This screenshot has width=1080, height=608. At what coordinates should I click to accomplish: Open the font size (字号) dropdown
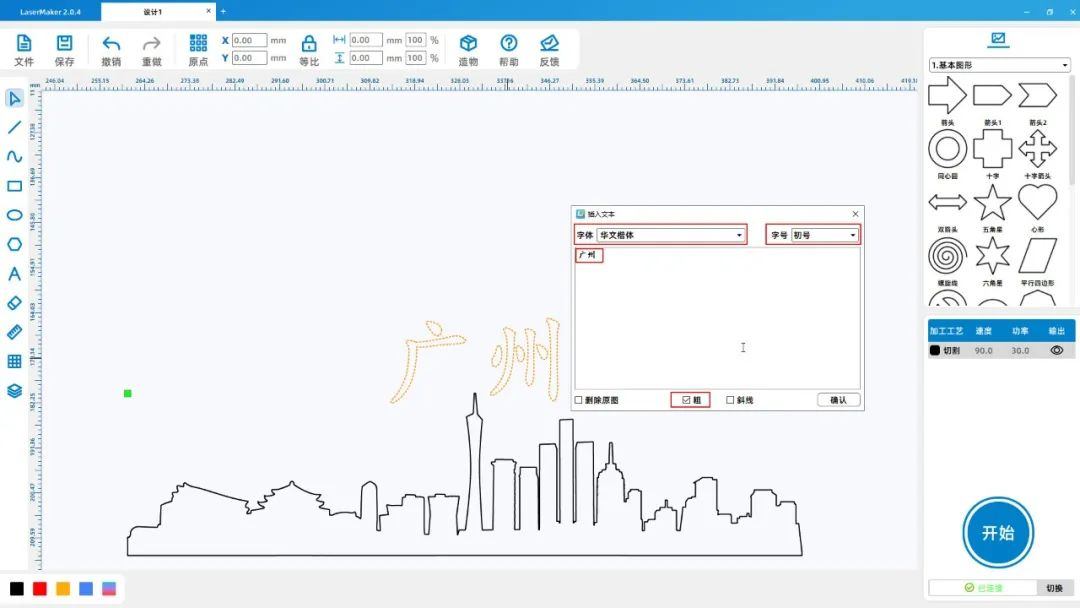click(824, 235)
